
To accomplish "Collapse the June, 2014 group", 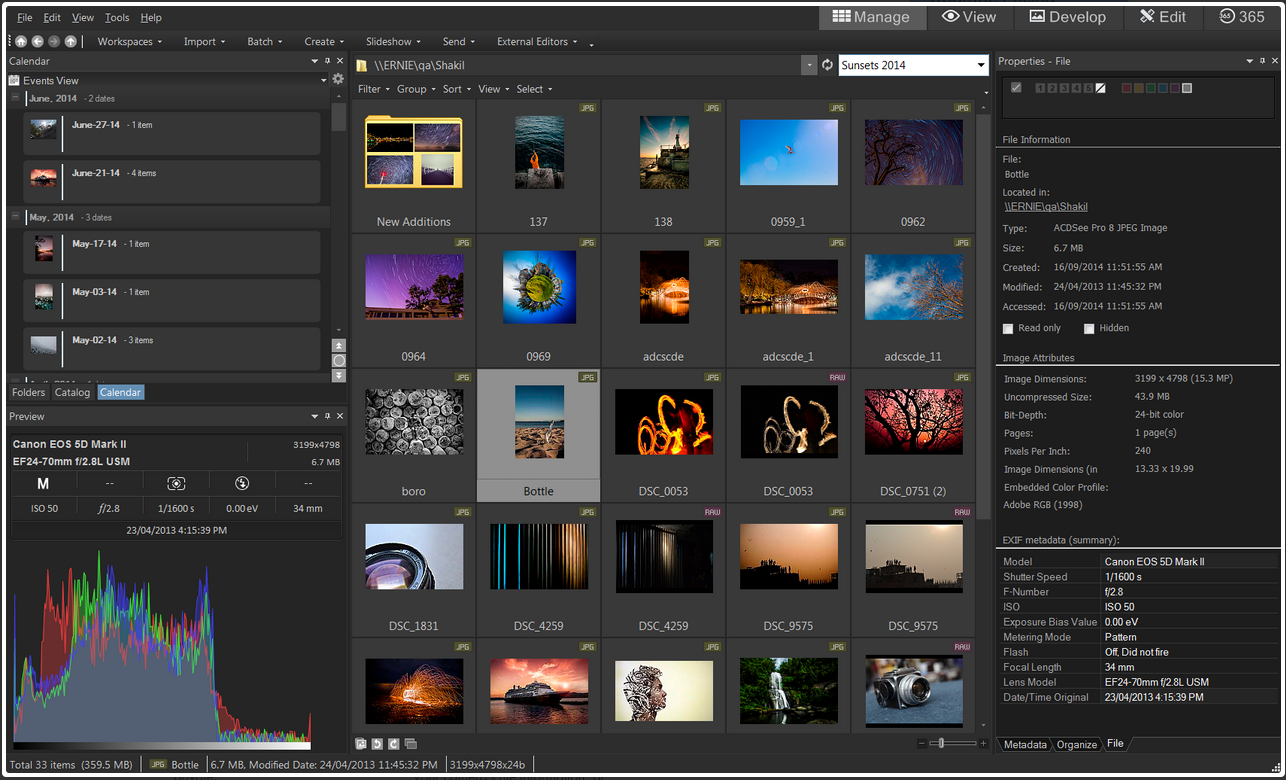I will point(15,98).
